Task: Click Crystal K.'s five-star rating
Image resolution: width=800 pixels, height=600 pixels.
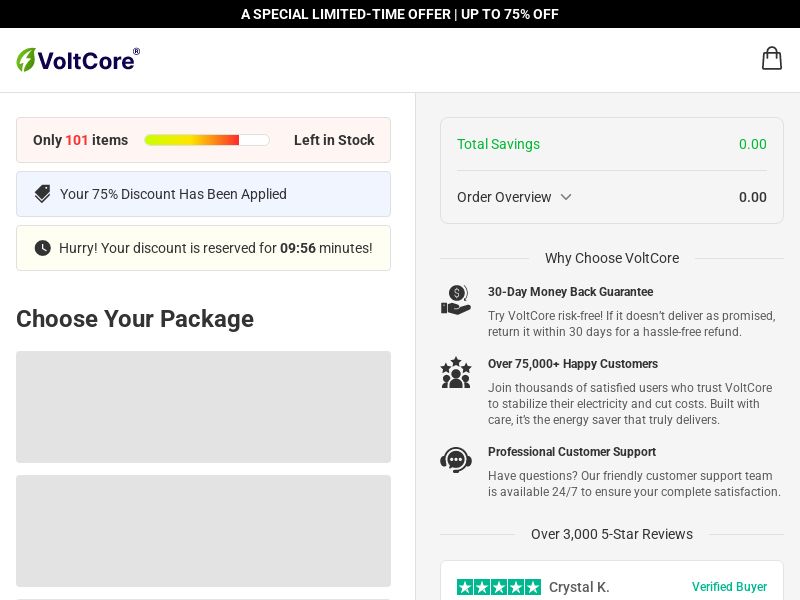Action: click(499, 587)
